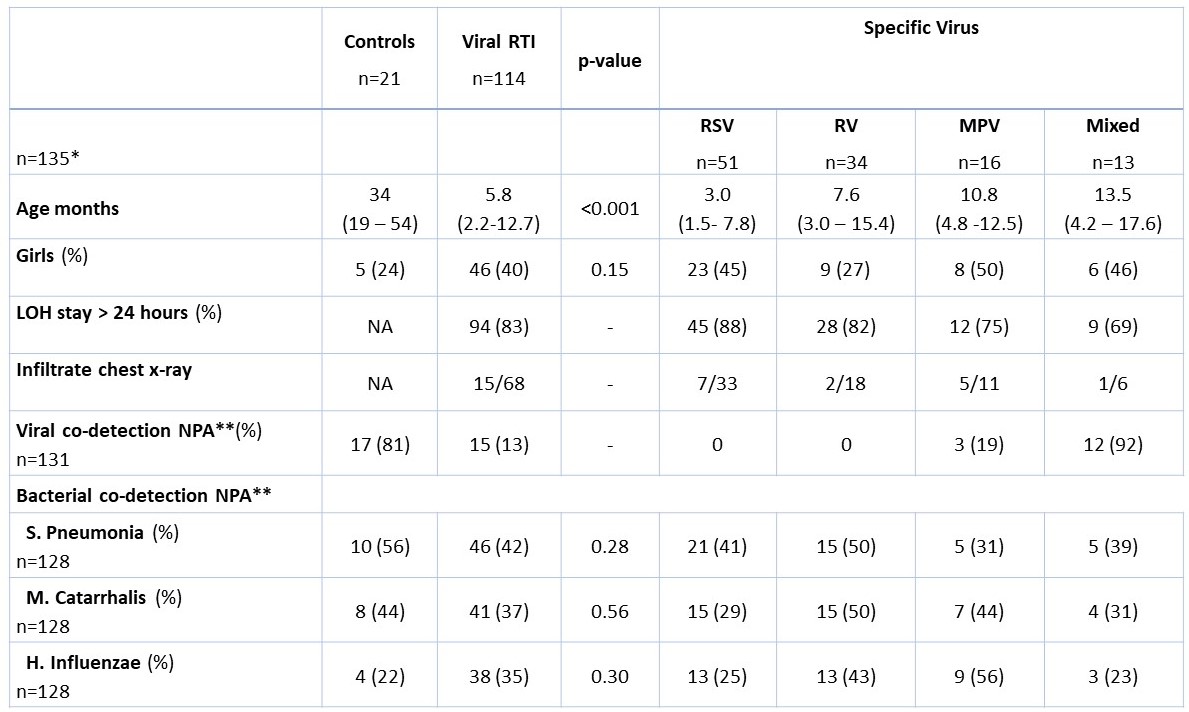Select the Viral co-detection NPA label

[x=139, y=431]
